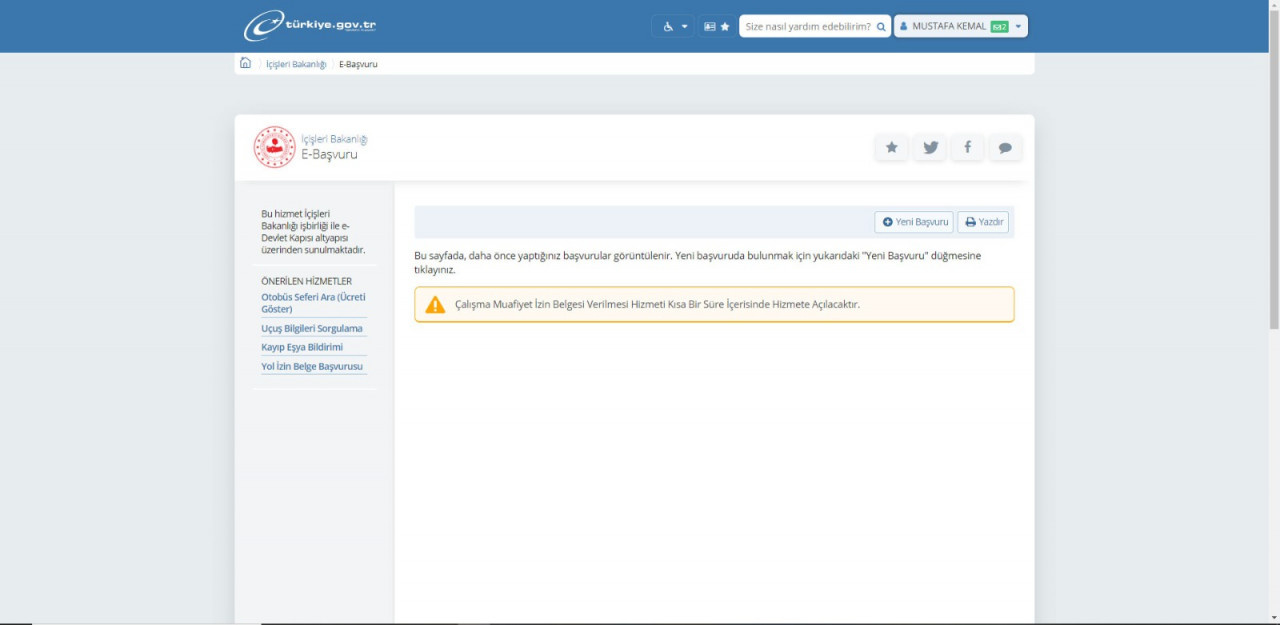Open Uçuş Bilgileri Sorgulama link
1280x625 pixels.
coord(311,328)
